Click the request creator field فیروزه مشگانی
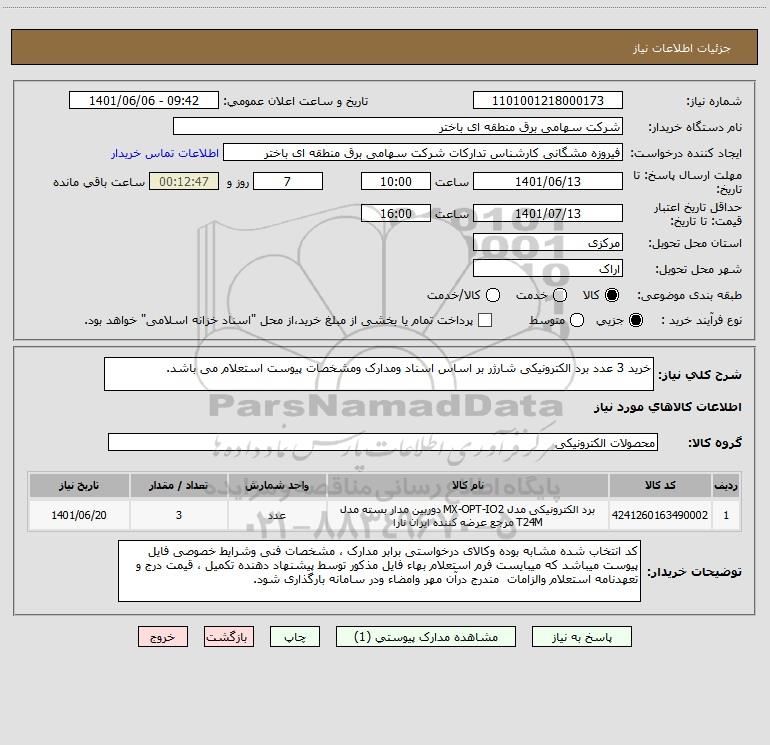Image resolution: width=770 pixels, height=745 pixels. click(423, 153)
